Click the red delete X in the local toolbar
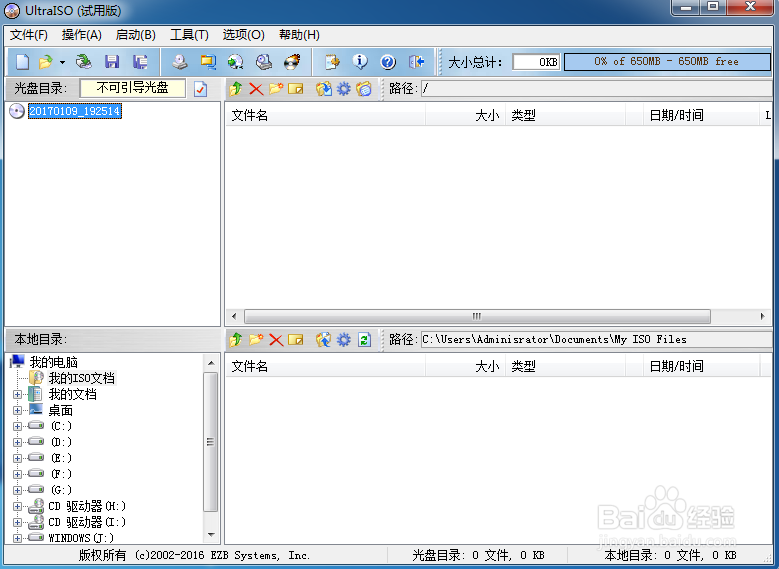The height and width of the screenshot is (569, 779). tap(276, 340)
